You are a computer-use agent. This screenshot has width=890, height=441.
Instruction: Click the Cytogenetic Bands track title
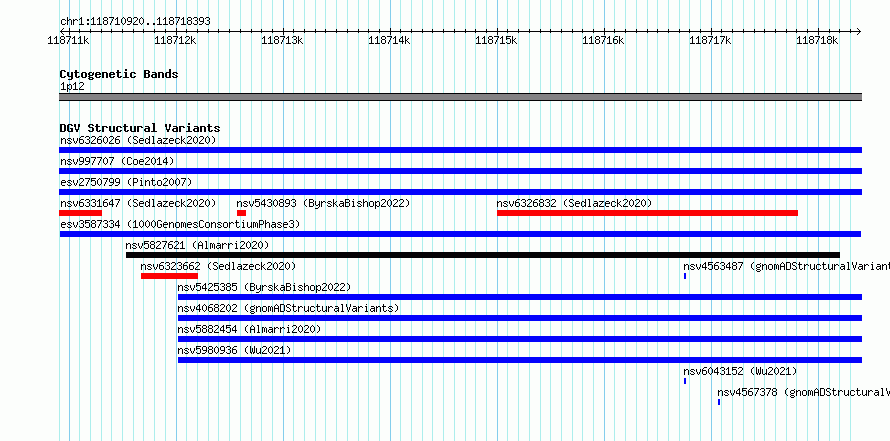(x=119, y=74)
